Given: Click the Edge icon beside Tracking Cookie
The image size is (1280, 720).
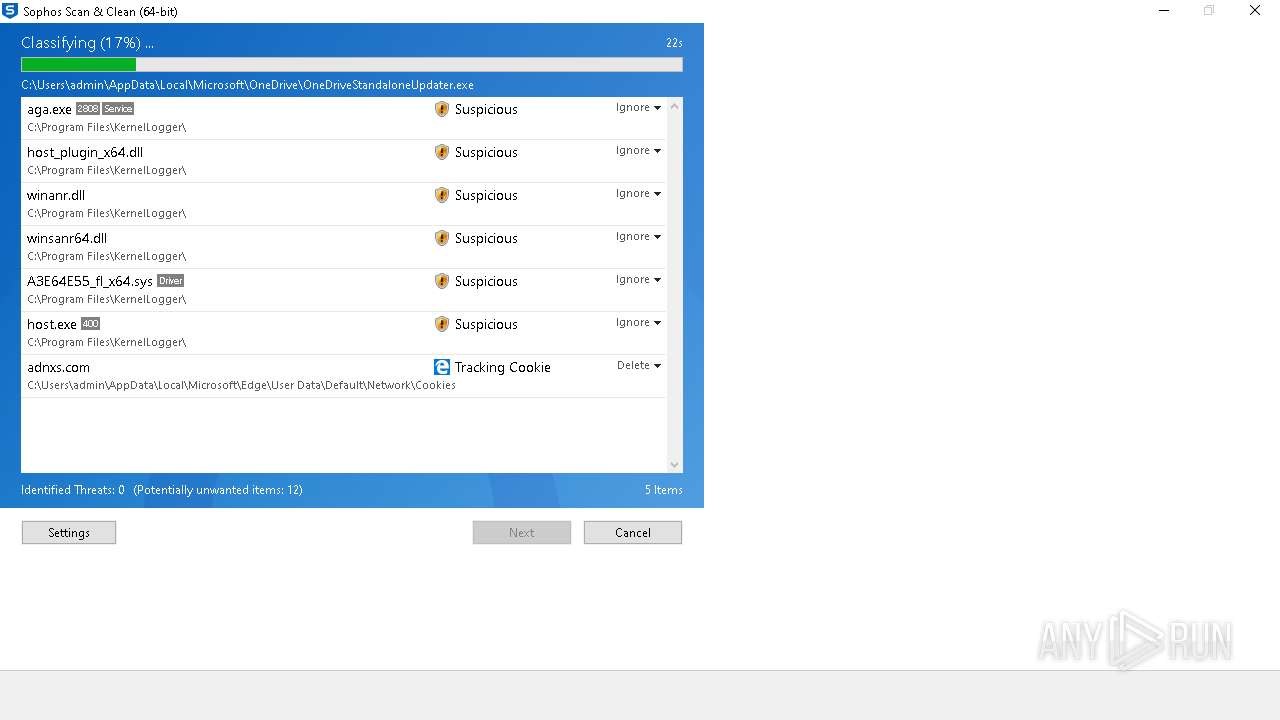Looking at the screenshot, I should (442, 367).
